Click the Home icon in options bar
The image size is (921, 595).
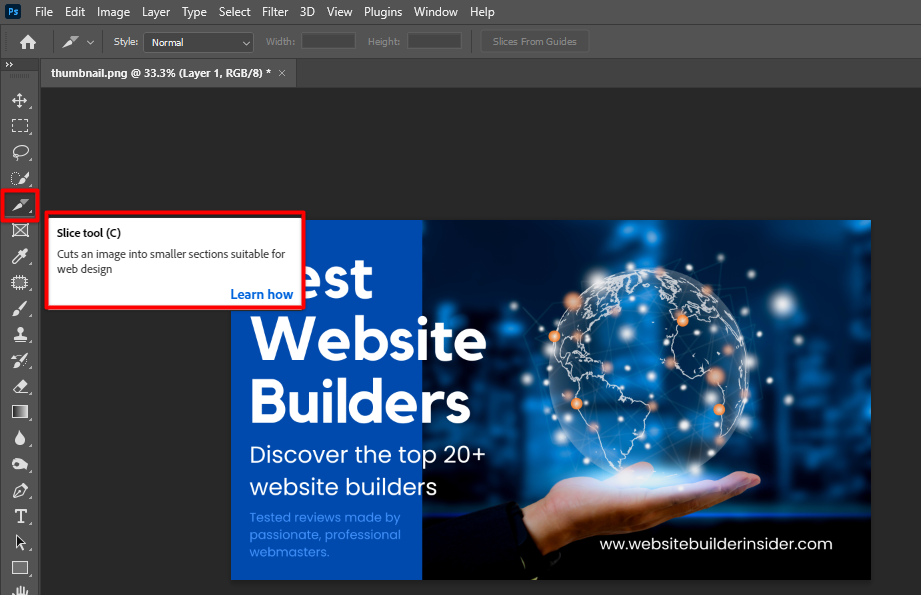pos(28,42)
